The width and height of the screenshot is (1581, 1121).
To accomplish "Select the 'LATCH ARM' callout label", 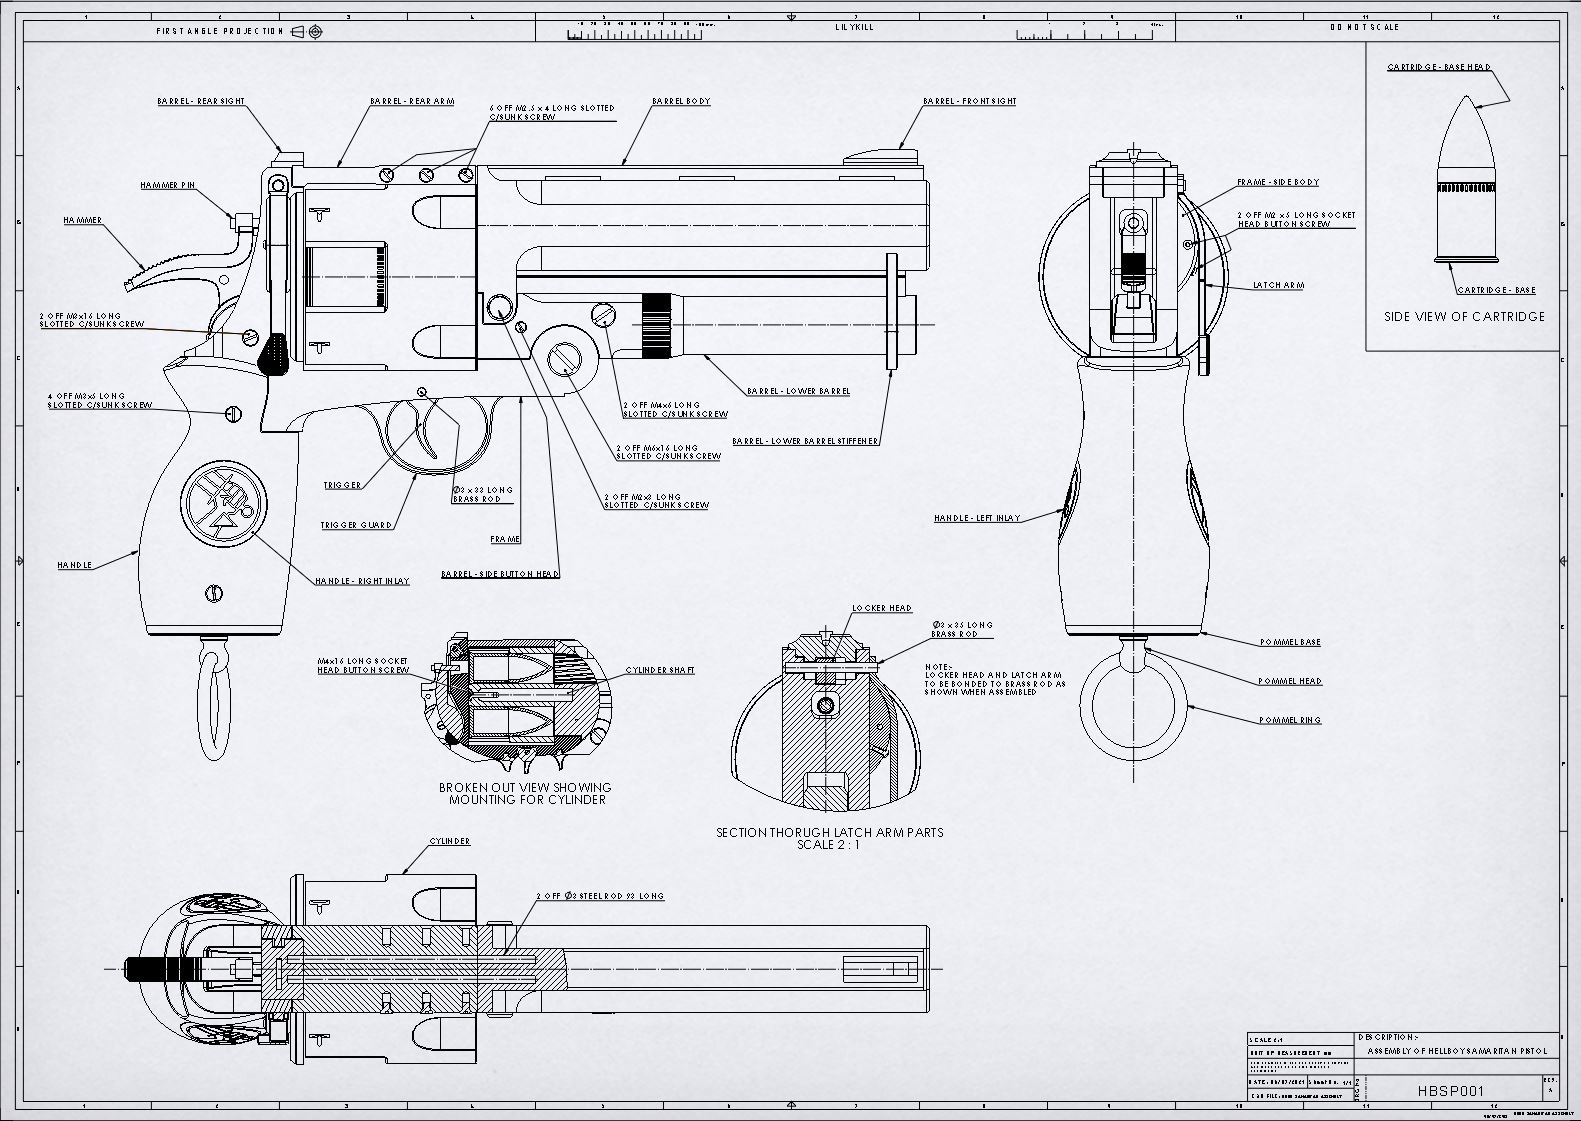I will (1279, 285).
